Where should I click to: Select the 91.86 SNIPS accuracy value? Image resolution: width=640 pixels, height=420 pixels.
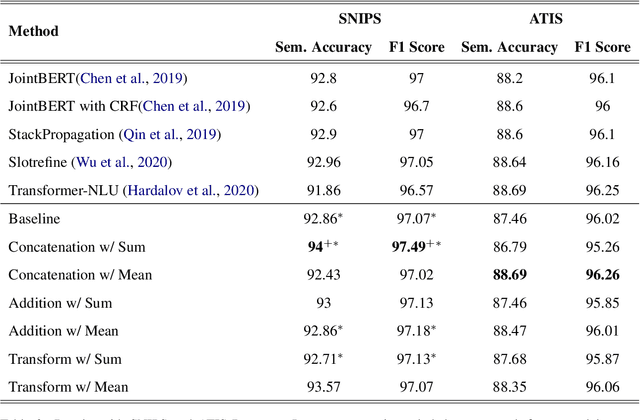tap(316, 189)
